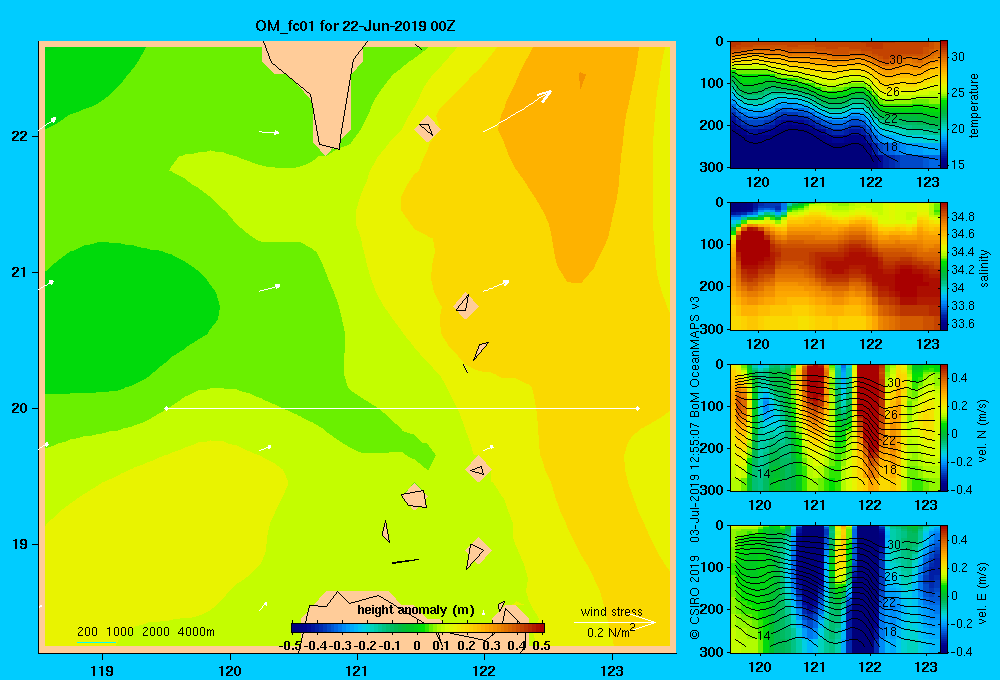1000x680 pixels.
Task: Click the vertical "03-Jul-2019 12:55:07" timestamp
Action: pos(695,482)
